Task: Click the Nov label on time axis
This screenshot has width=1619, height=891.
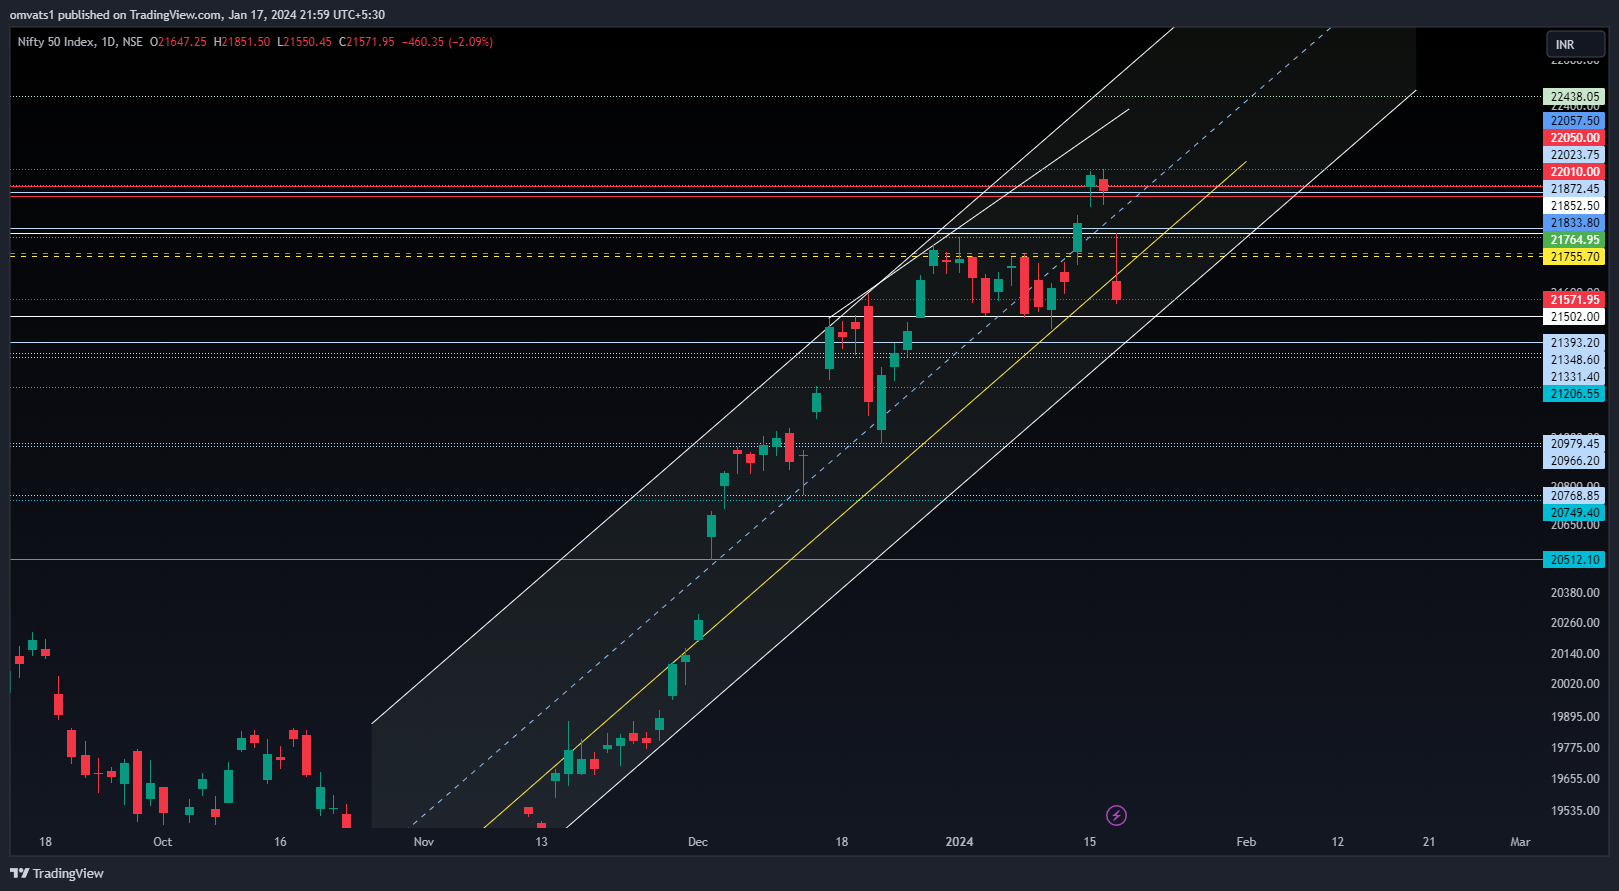Action: [424, 842]
